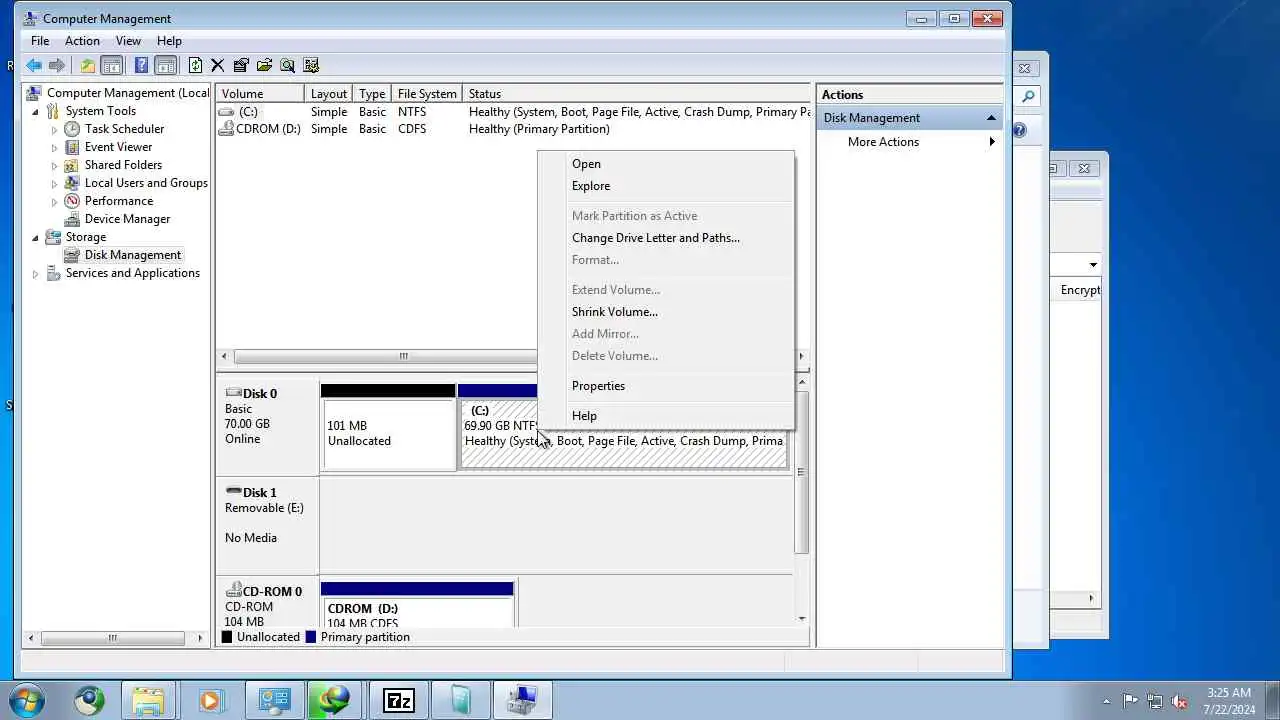
Task: Click the Delete (X) toolbar icon
Action: click(217, 65)
